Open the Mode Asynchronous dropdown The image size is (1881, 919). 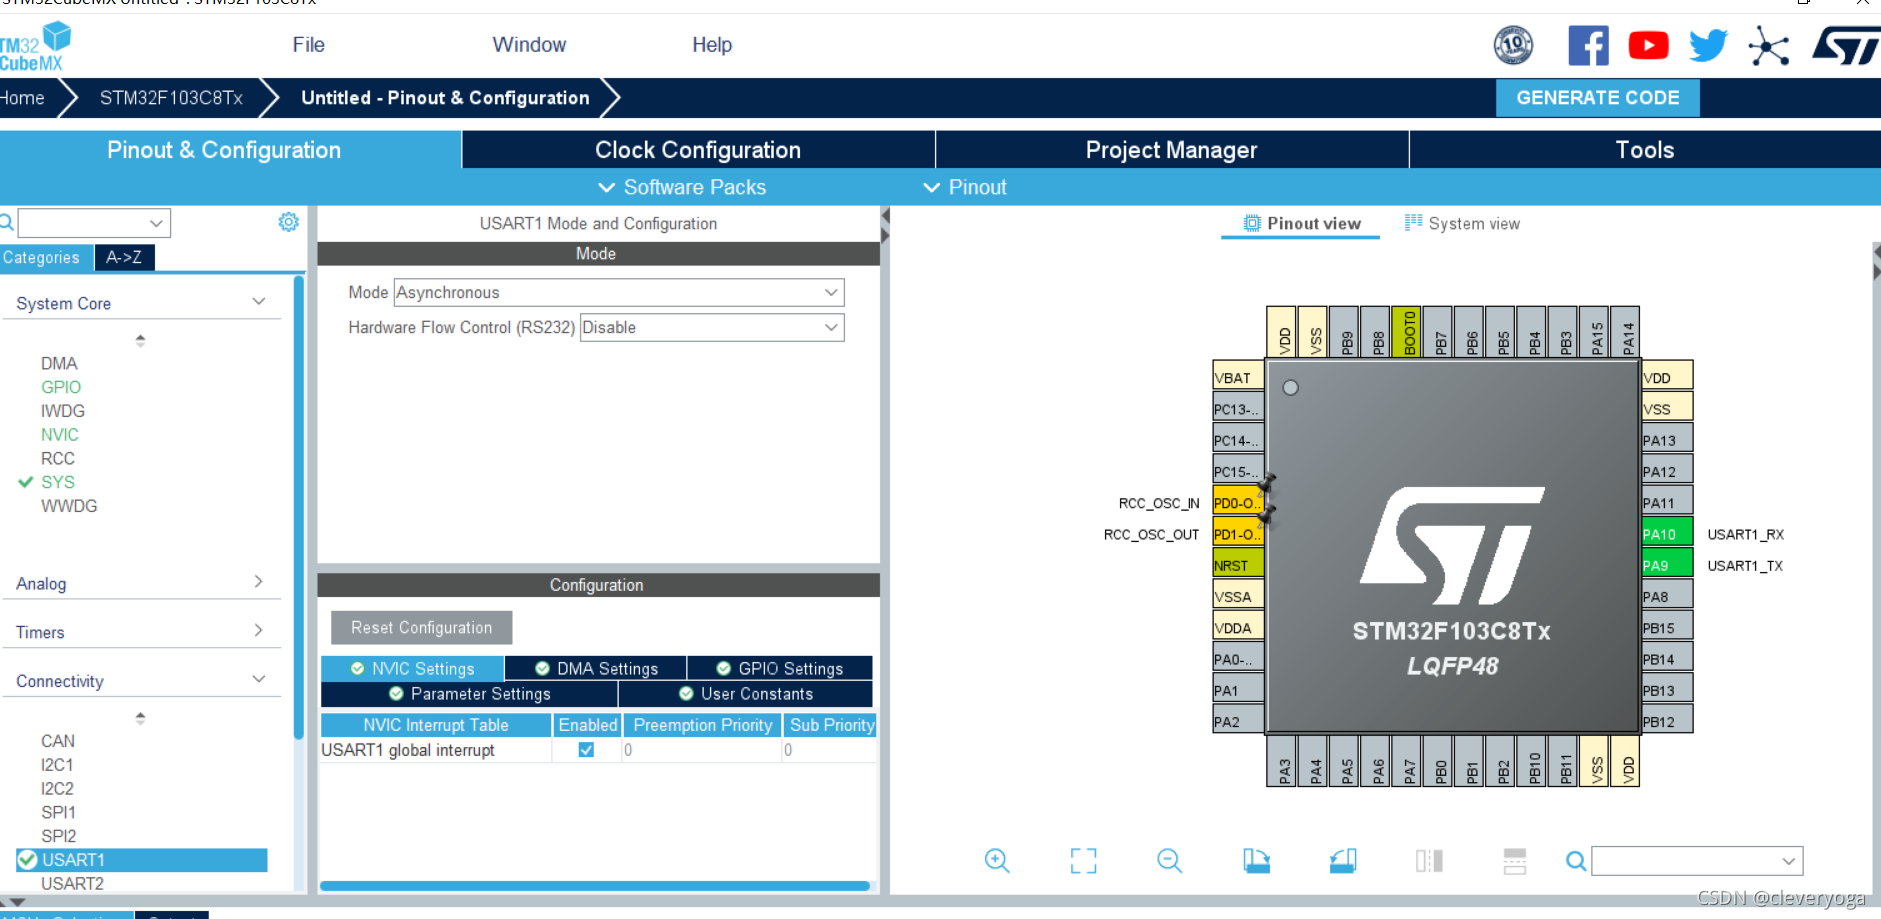619,292
